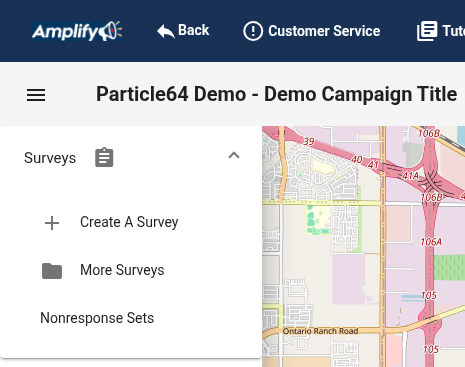Open the Customer Service link

point(312,31)
